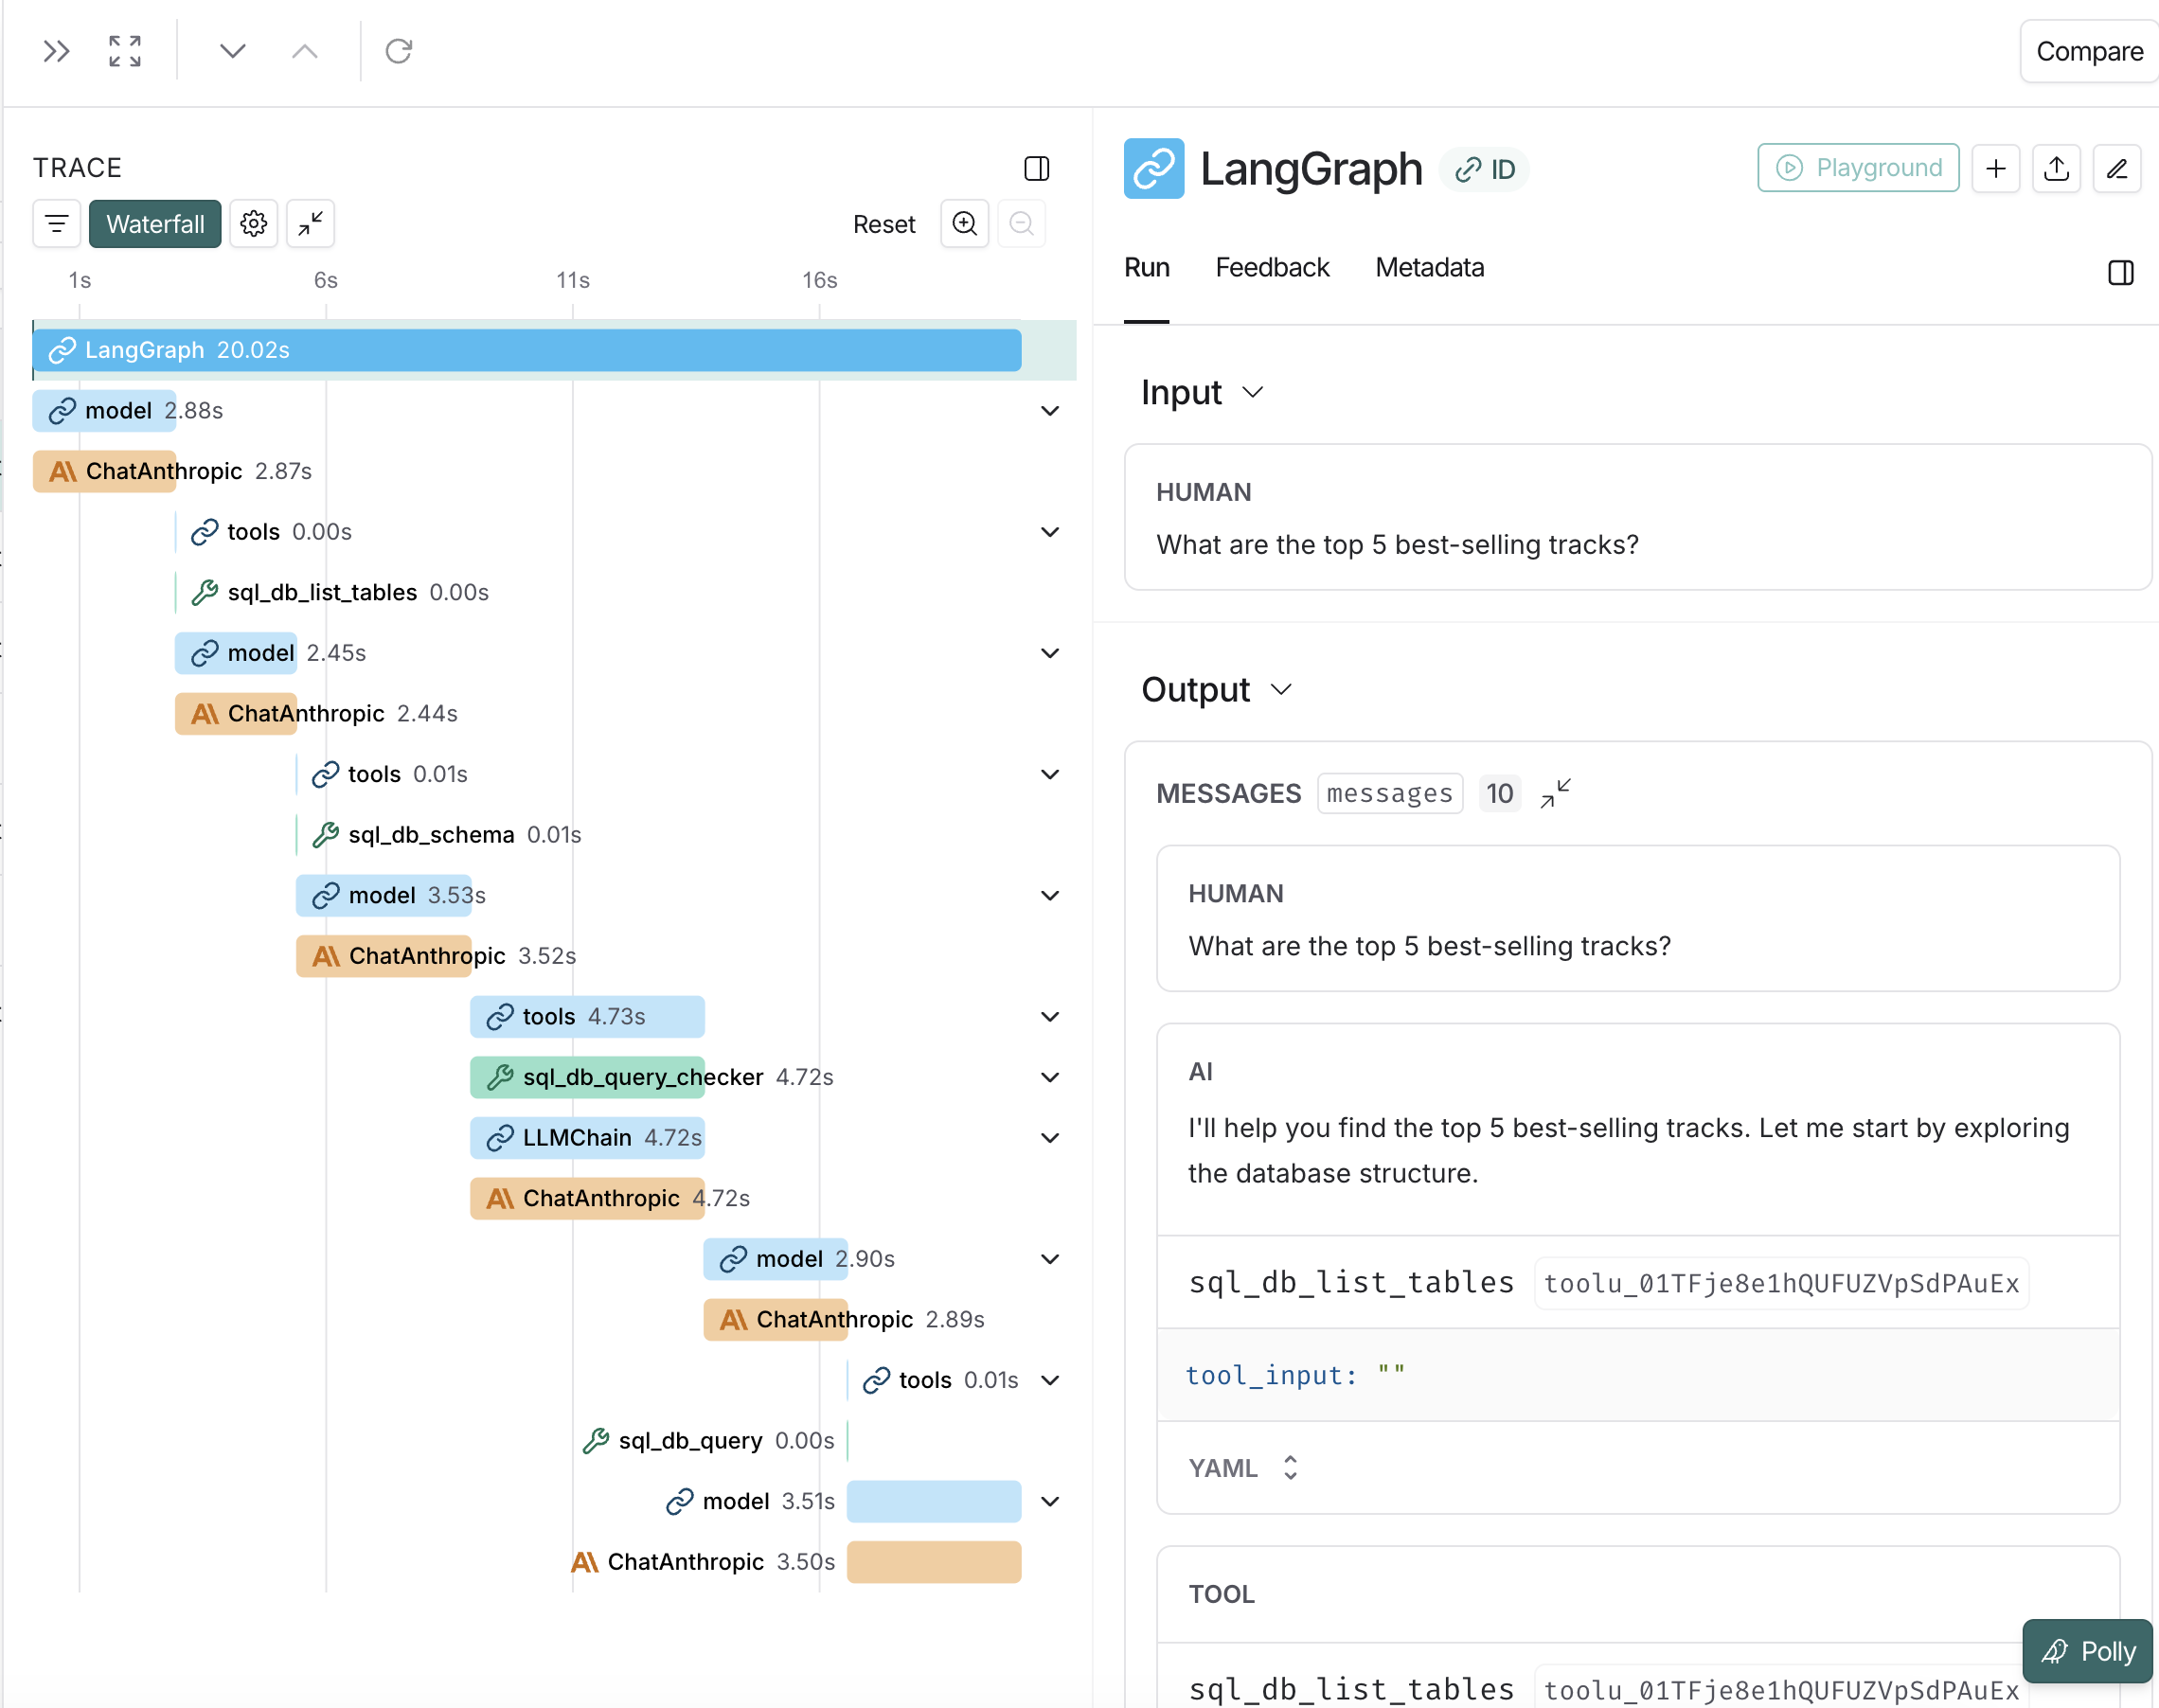Viewport: 2159px width, 1708px height.
Task: Switch to the Metadata tab
Action: coord(1429,267)
